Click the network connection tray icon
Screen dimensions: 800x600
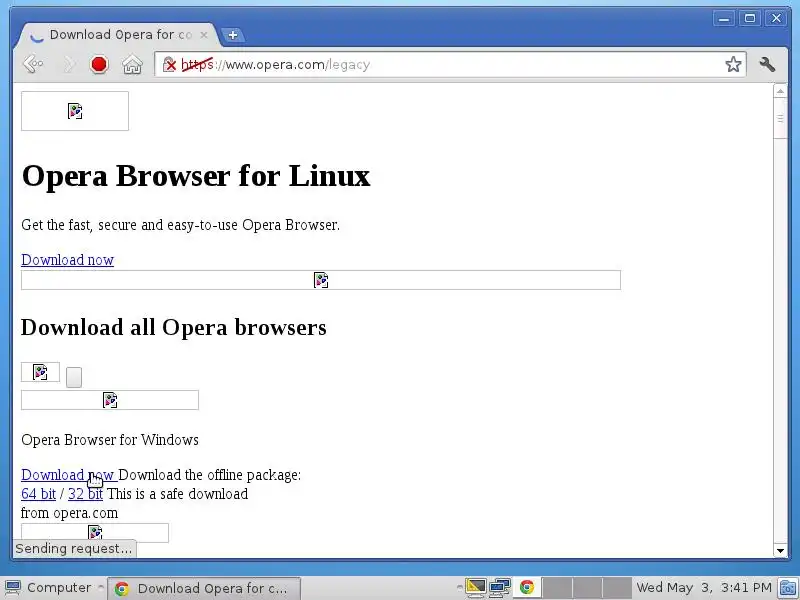click(x=500, y=588)
